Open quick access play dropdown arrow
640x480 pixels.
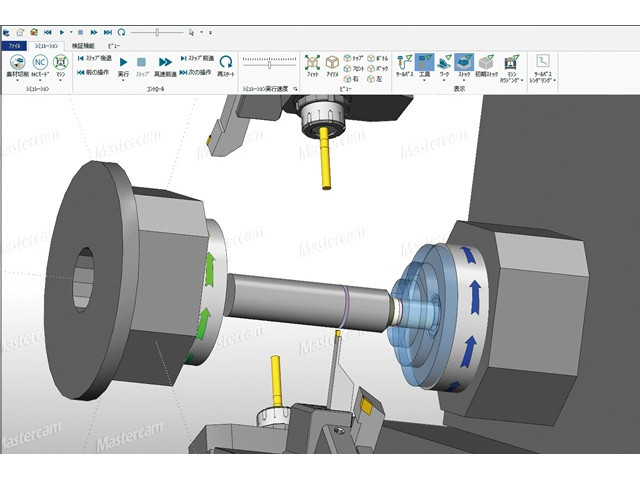click(x=71, y=32)
